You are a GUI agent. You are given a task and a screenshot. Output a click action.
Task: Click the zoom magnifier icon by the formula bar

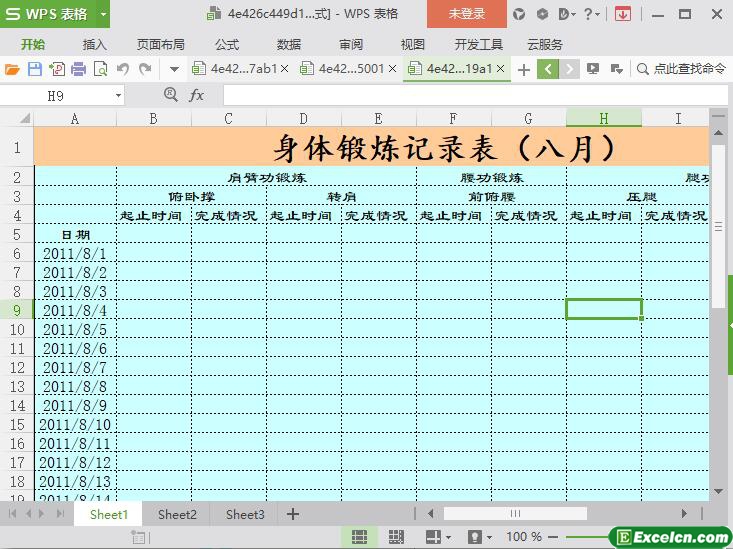coord(171,95)
